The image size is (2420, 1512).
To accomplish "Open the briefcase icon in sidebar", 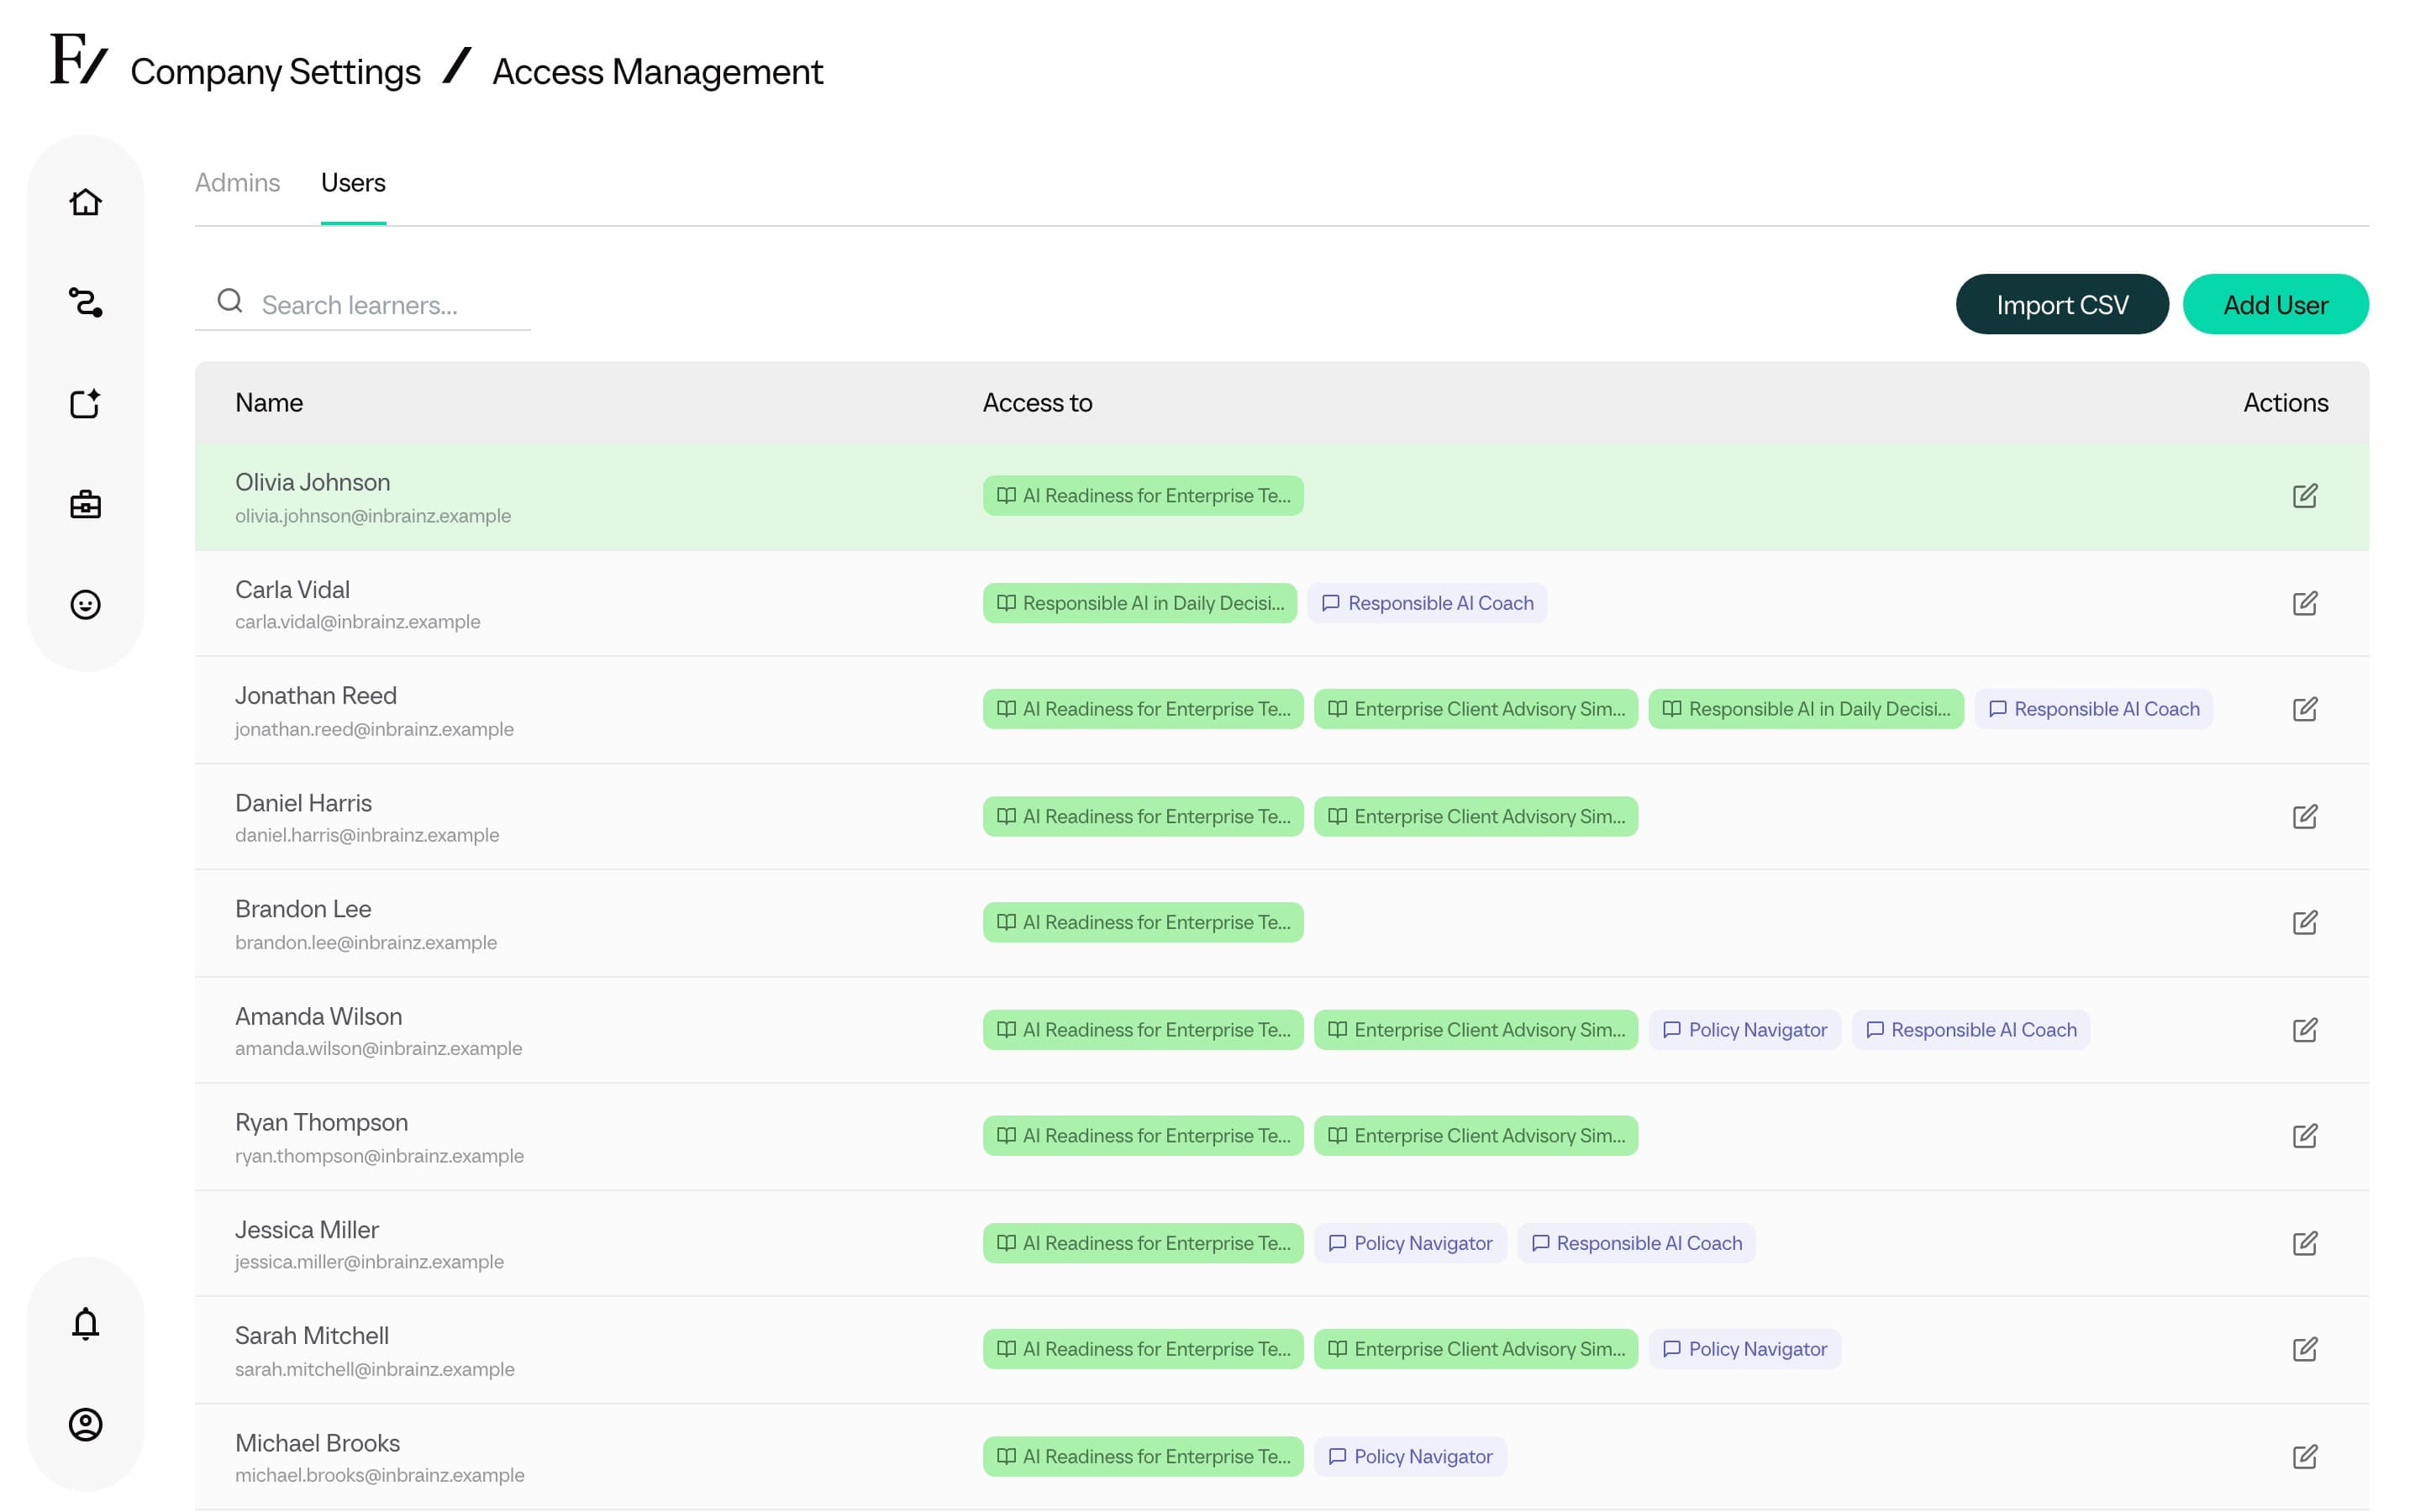I will click(85, 504).
